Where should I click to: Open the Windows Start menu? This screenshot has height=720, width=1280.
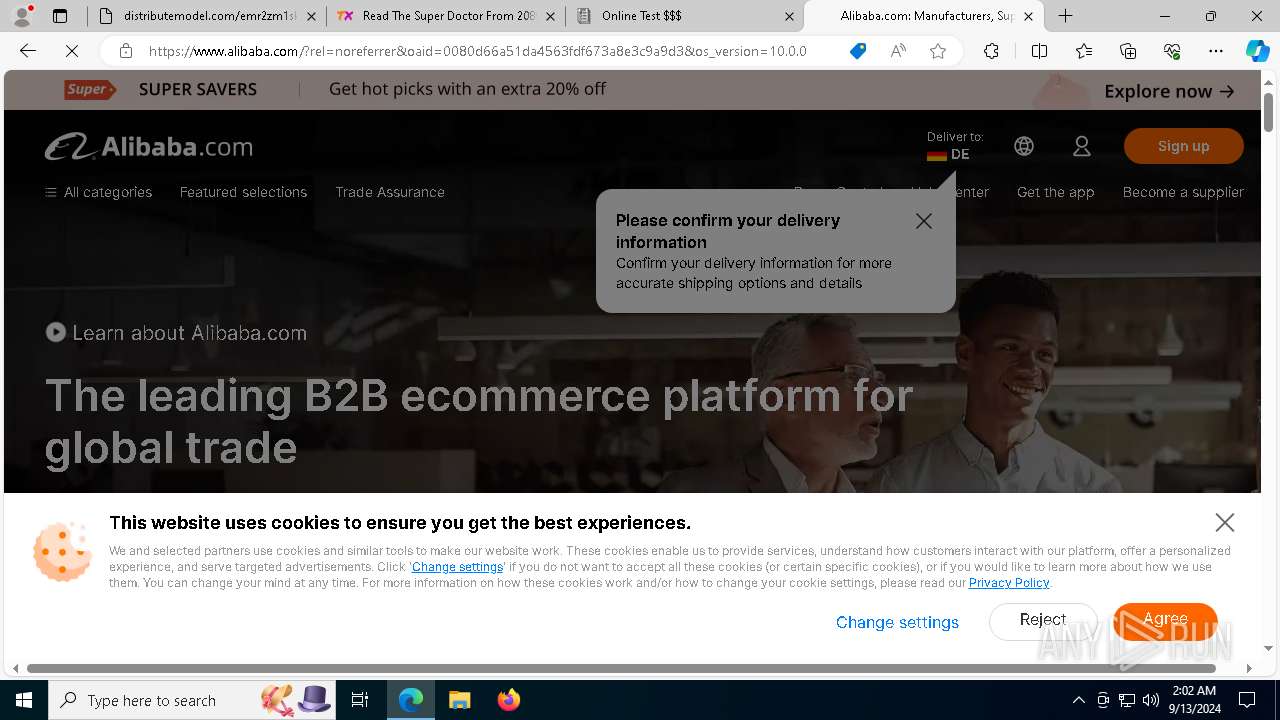coord(24,700)
